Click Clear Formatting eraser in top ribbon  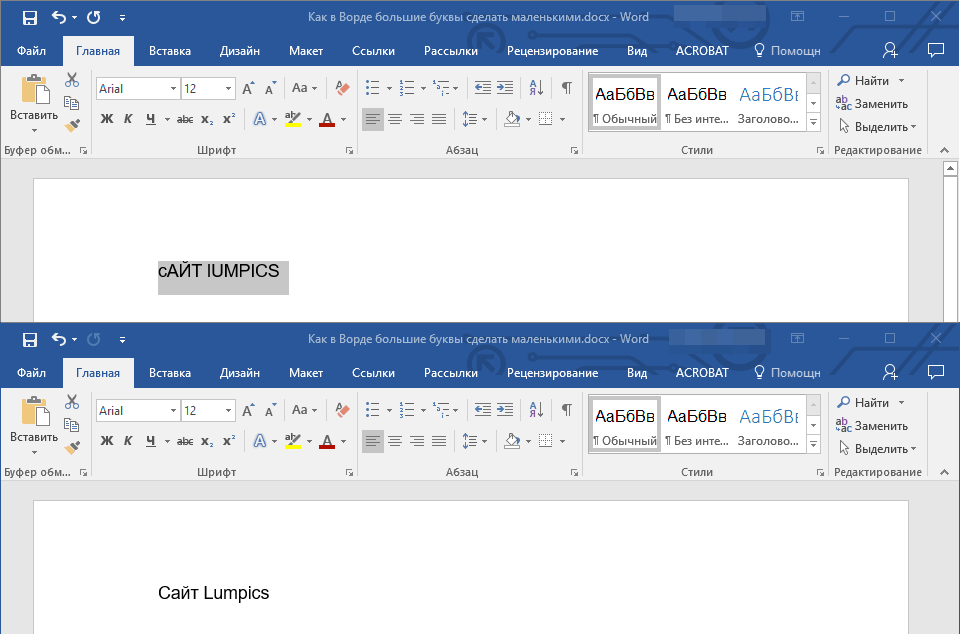click(x=343, y=88)
